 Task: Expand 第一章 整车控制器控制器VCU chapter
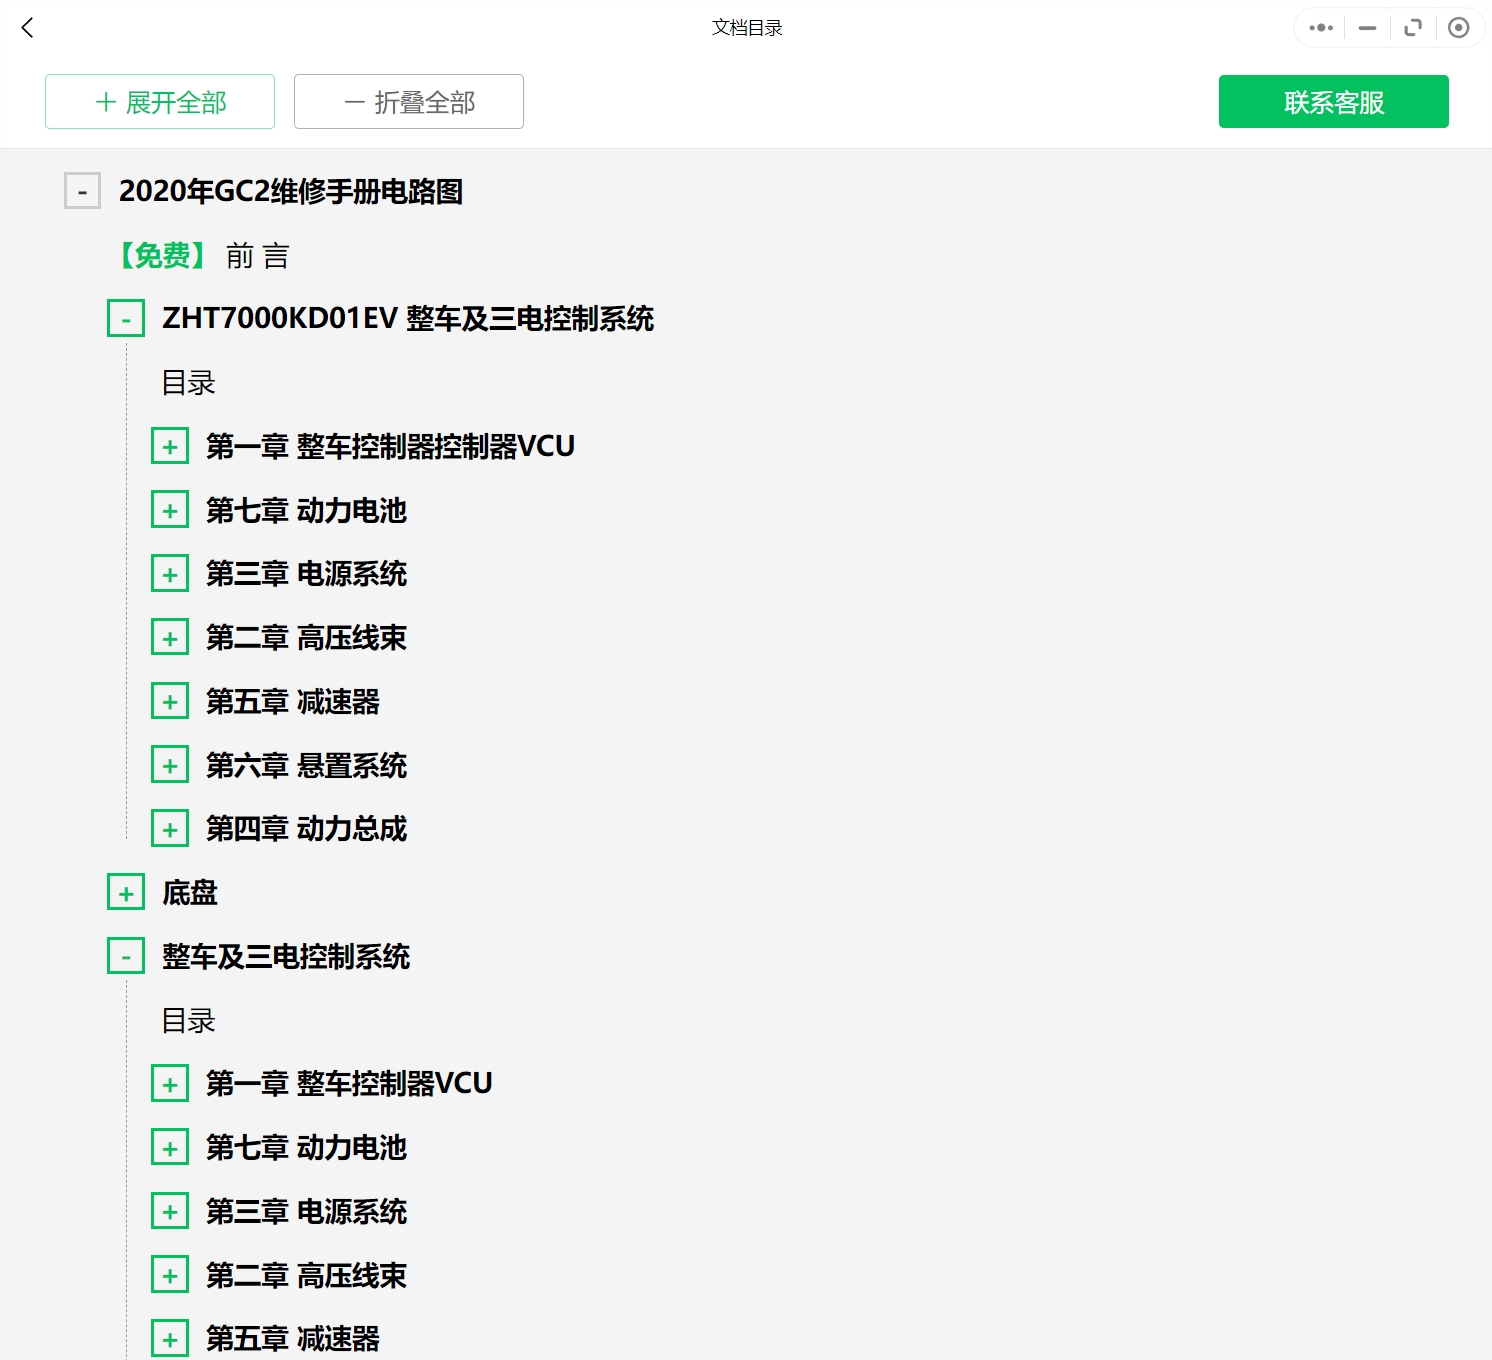pos(170,446)
